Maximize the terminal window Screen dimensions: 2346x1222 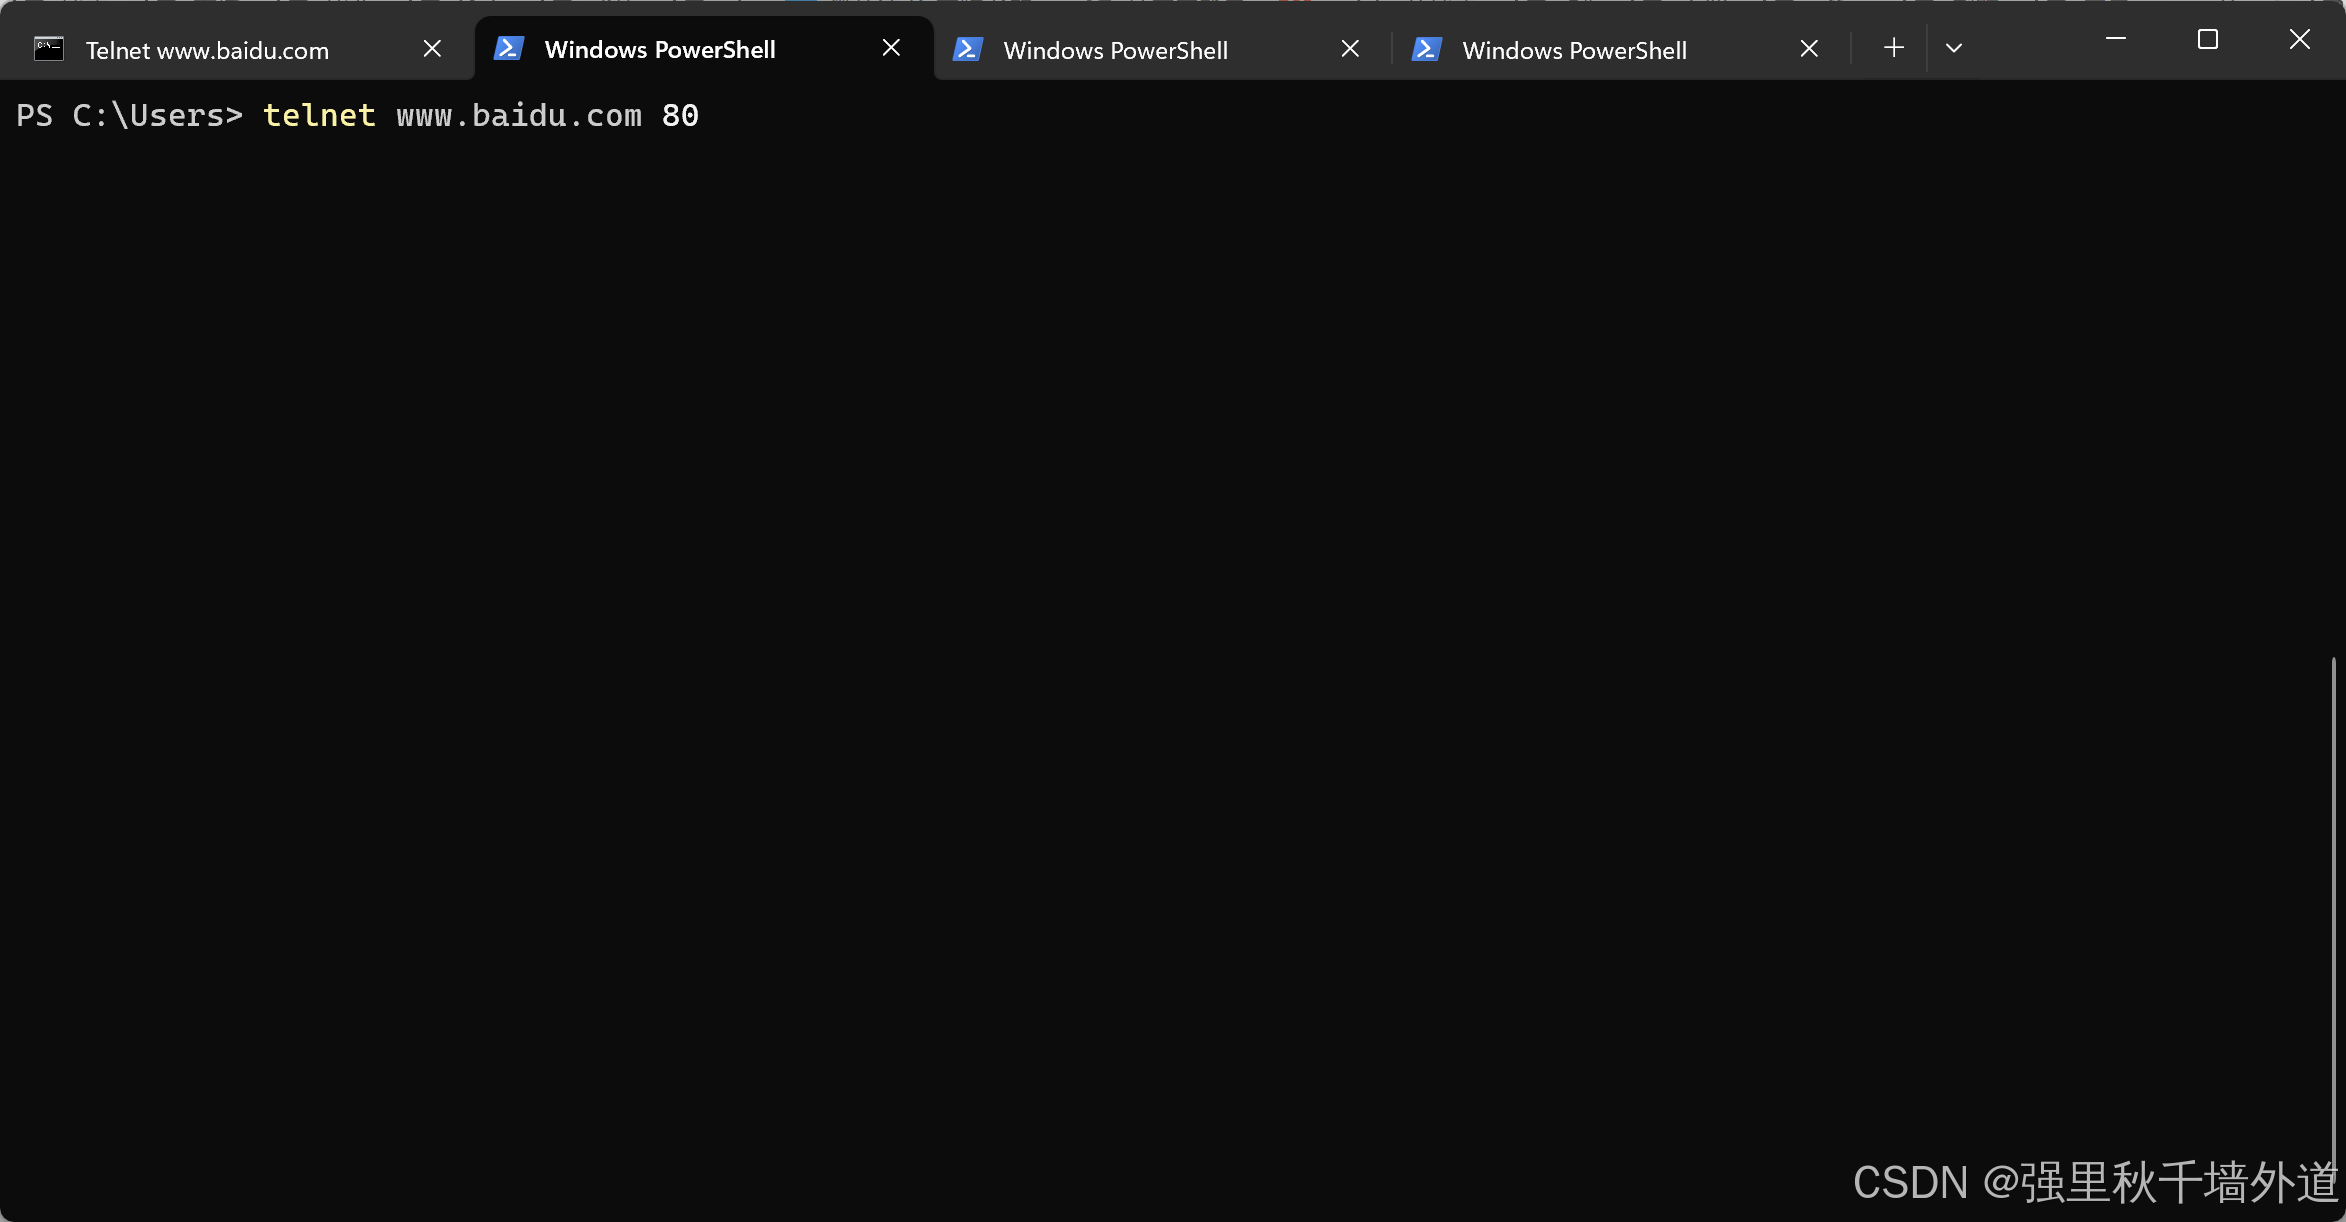[x=2207, y=39]
